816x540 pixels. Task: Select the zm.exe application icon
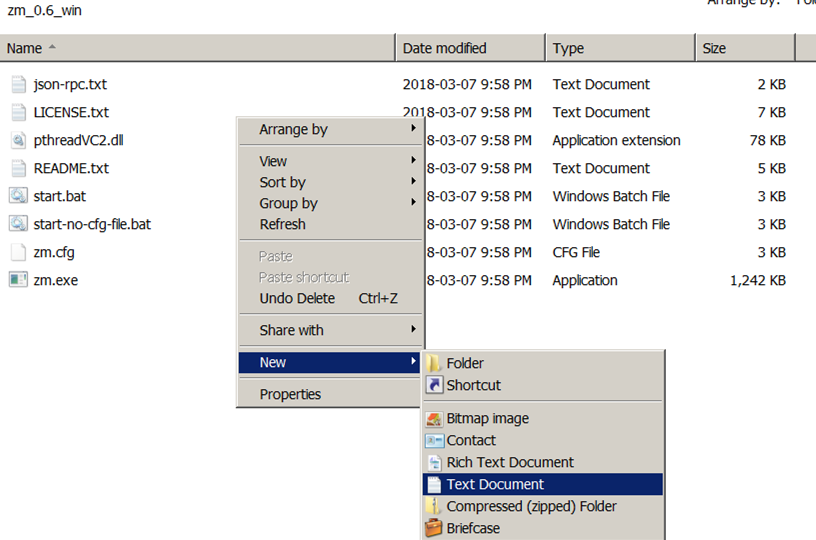[x=18, y=281]
